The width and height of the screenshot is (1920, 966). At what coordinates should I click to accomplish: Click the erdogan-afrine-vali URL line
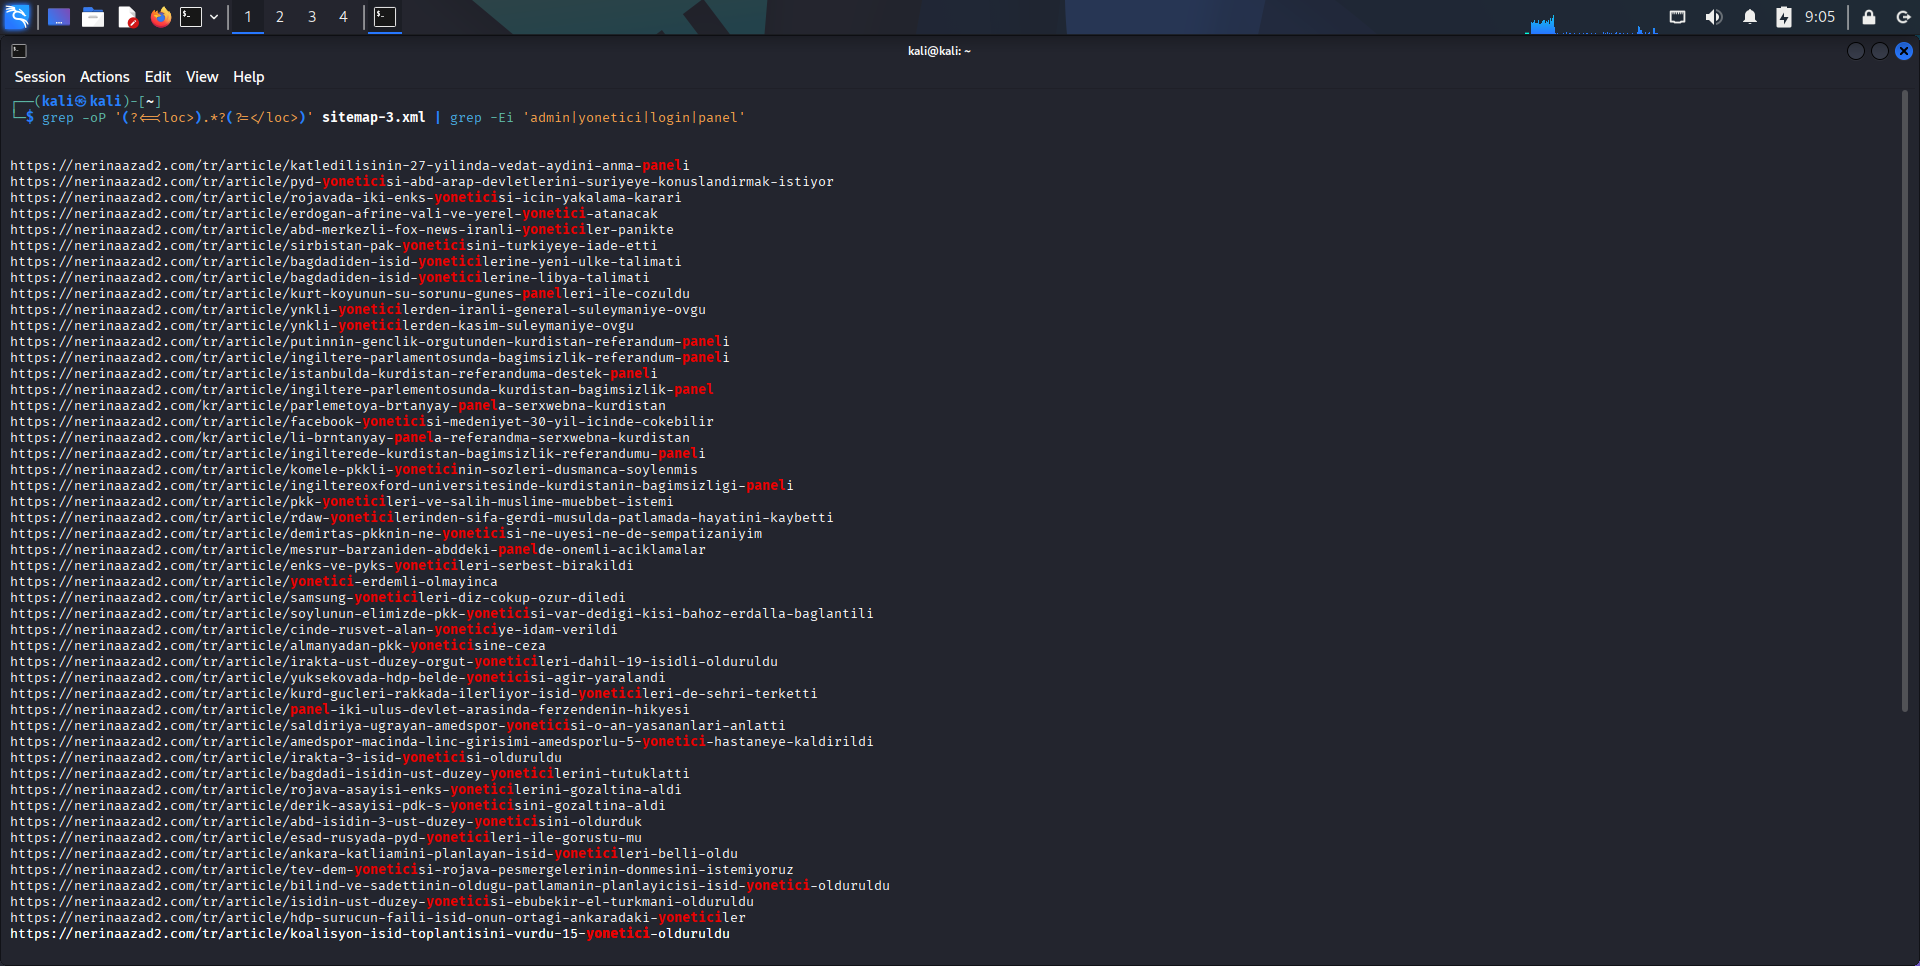334,214
